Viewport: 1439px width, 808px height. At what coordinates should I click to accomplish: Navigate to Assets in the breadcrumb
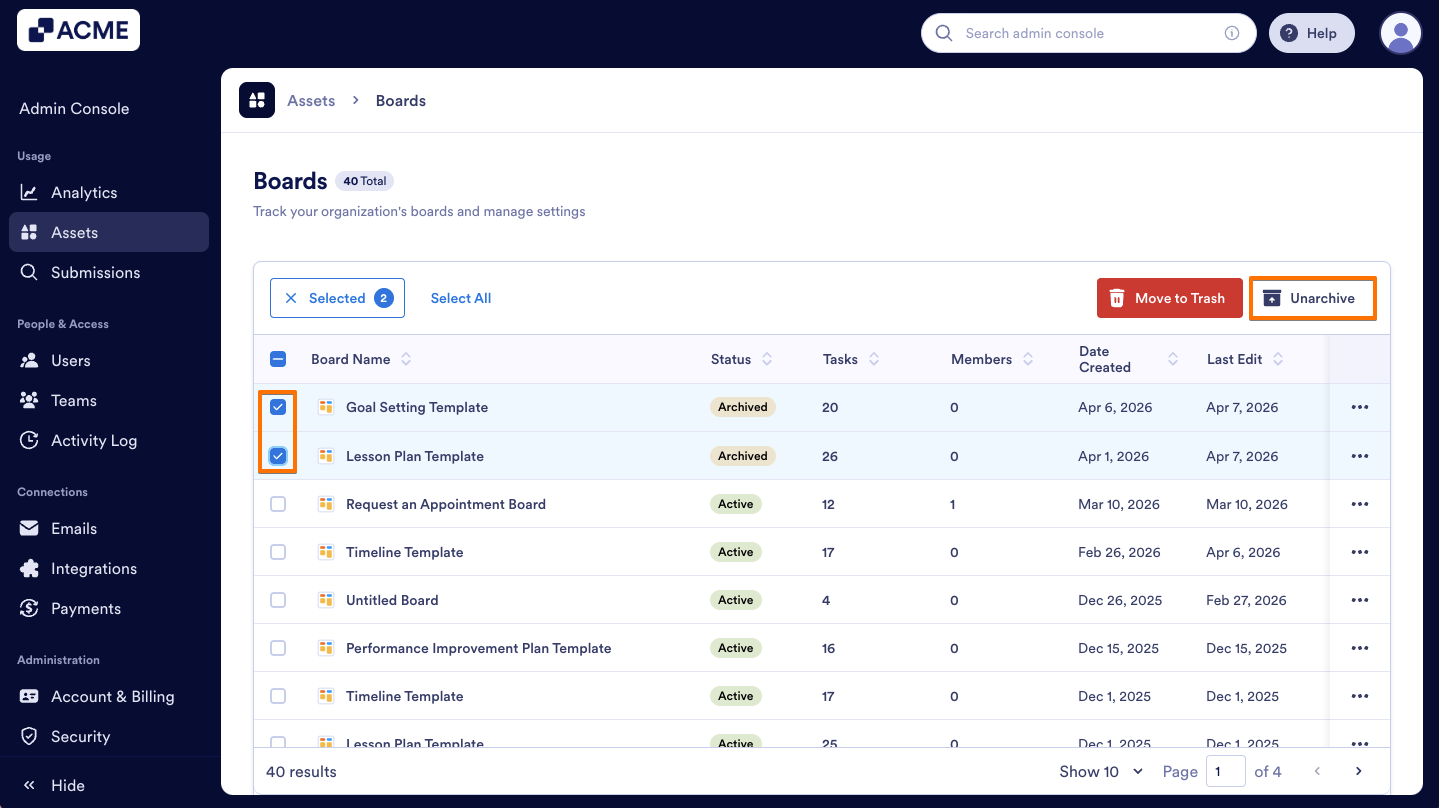tap(310, 100)
